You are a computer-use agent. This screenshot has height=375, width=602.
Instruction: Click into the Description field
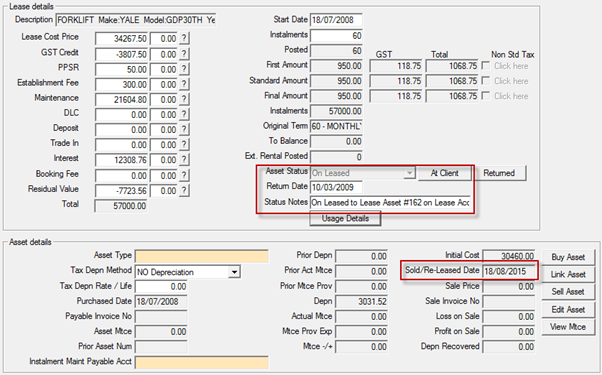click(x=136, y=20)
